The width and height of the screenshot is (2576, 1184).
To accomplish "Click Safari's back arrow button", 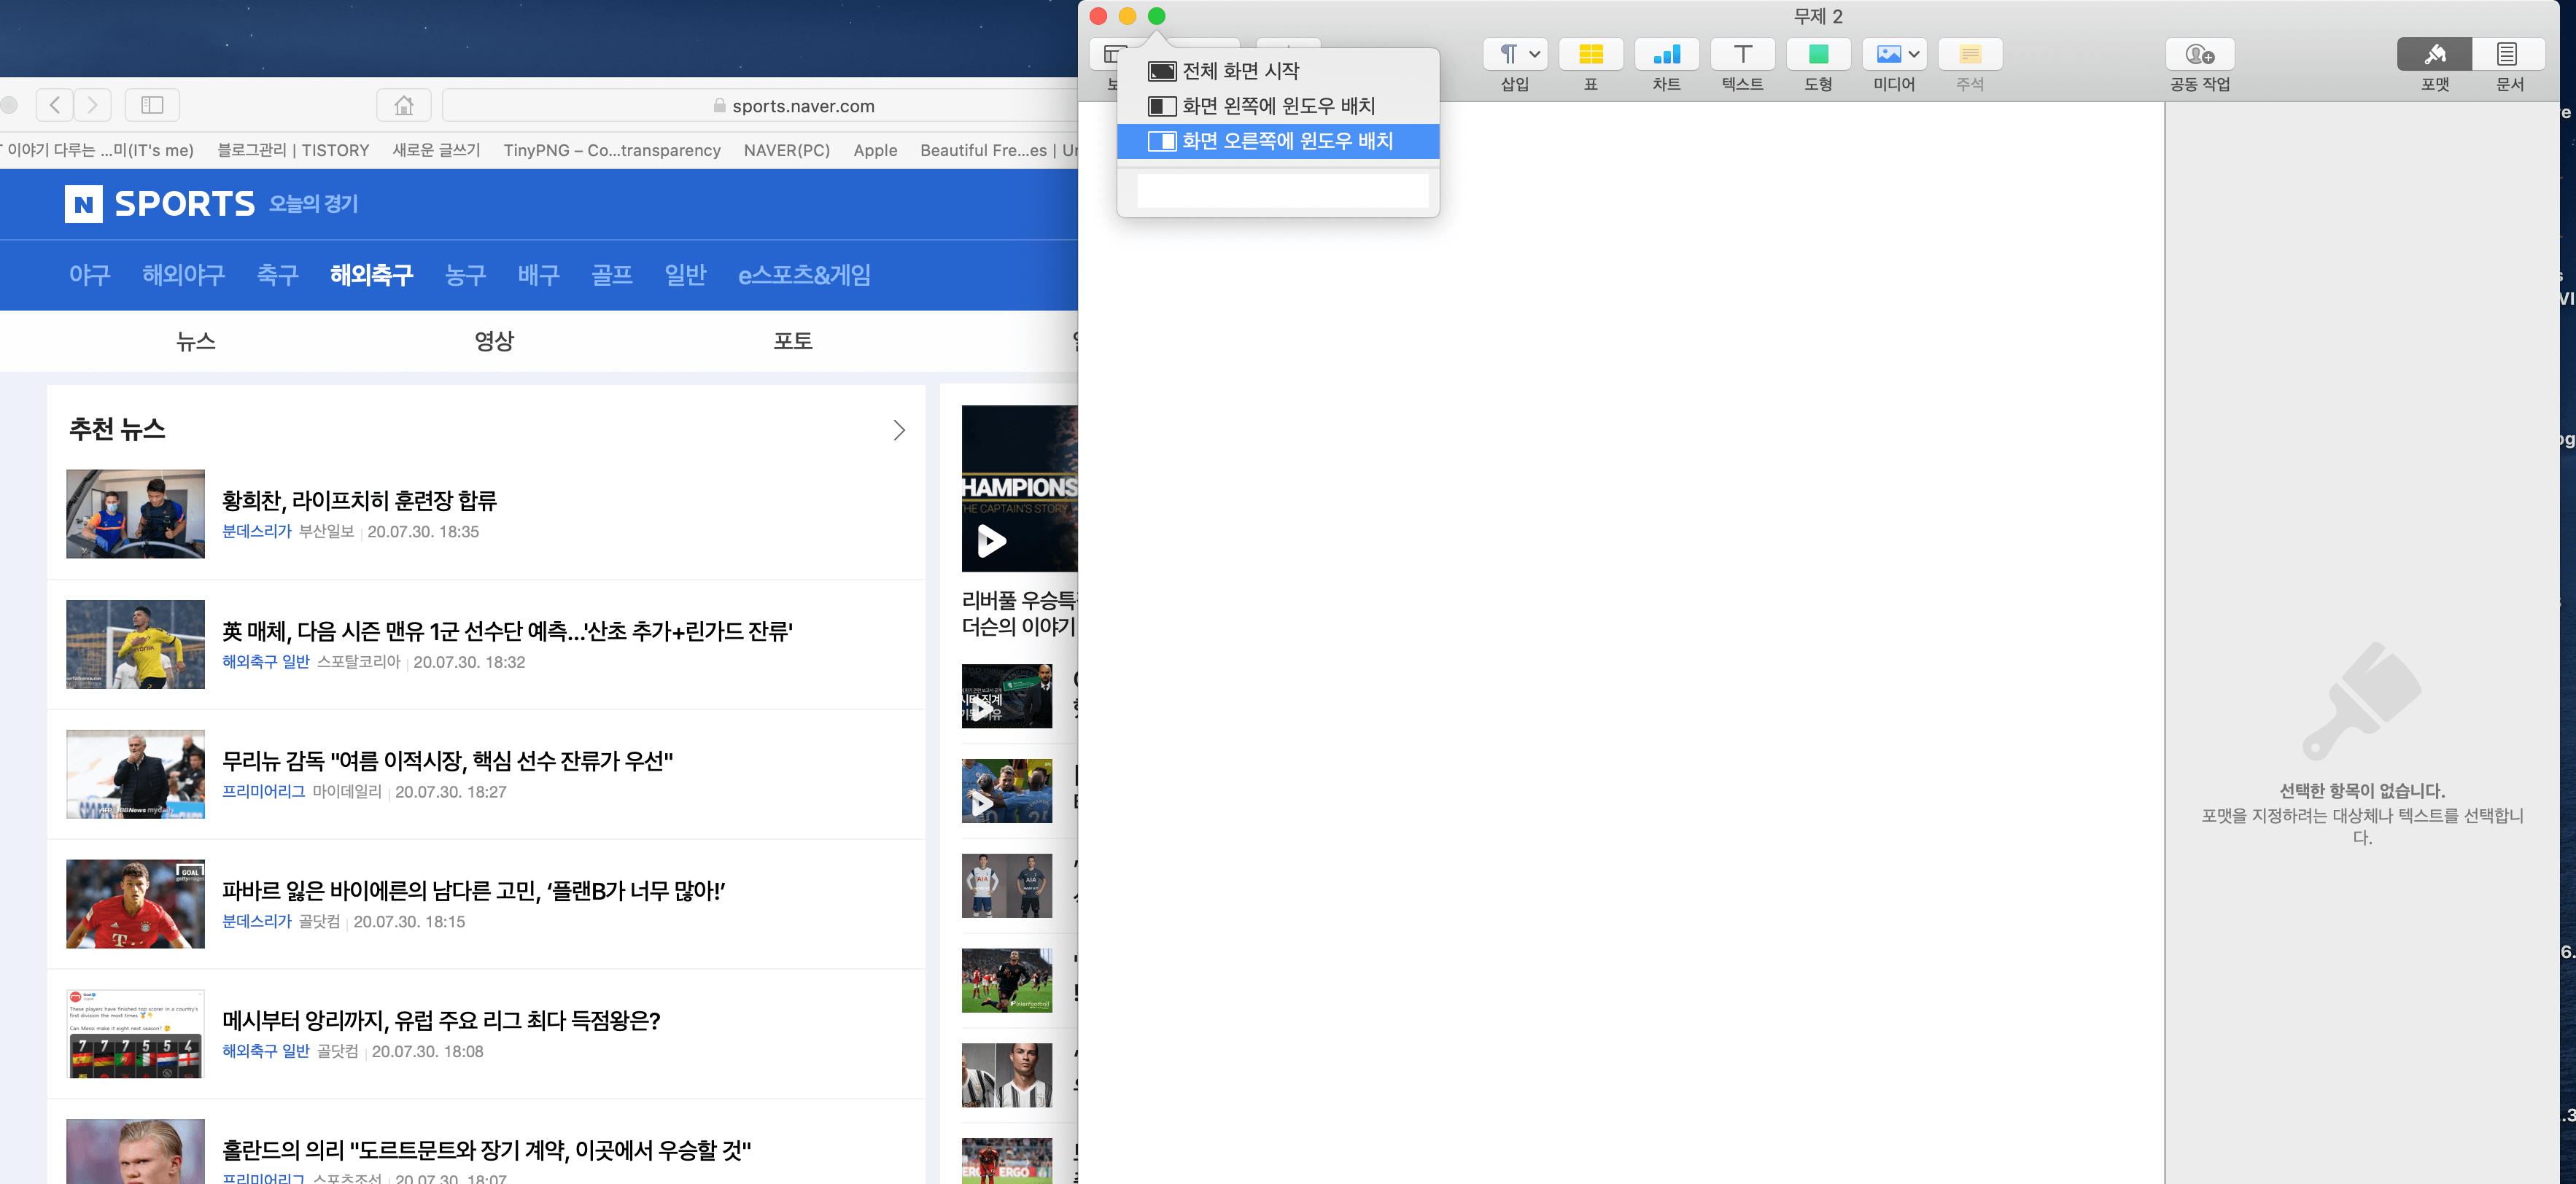I will [x=55, y=105].
